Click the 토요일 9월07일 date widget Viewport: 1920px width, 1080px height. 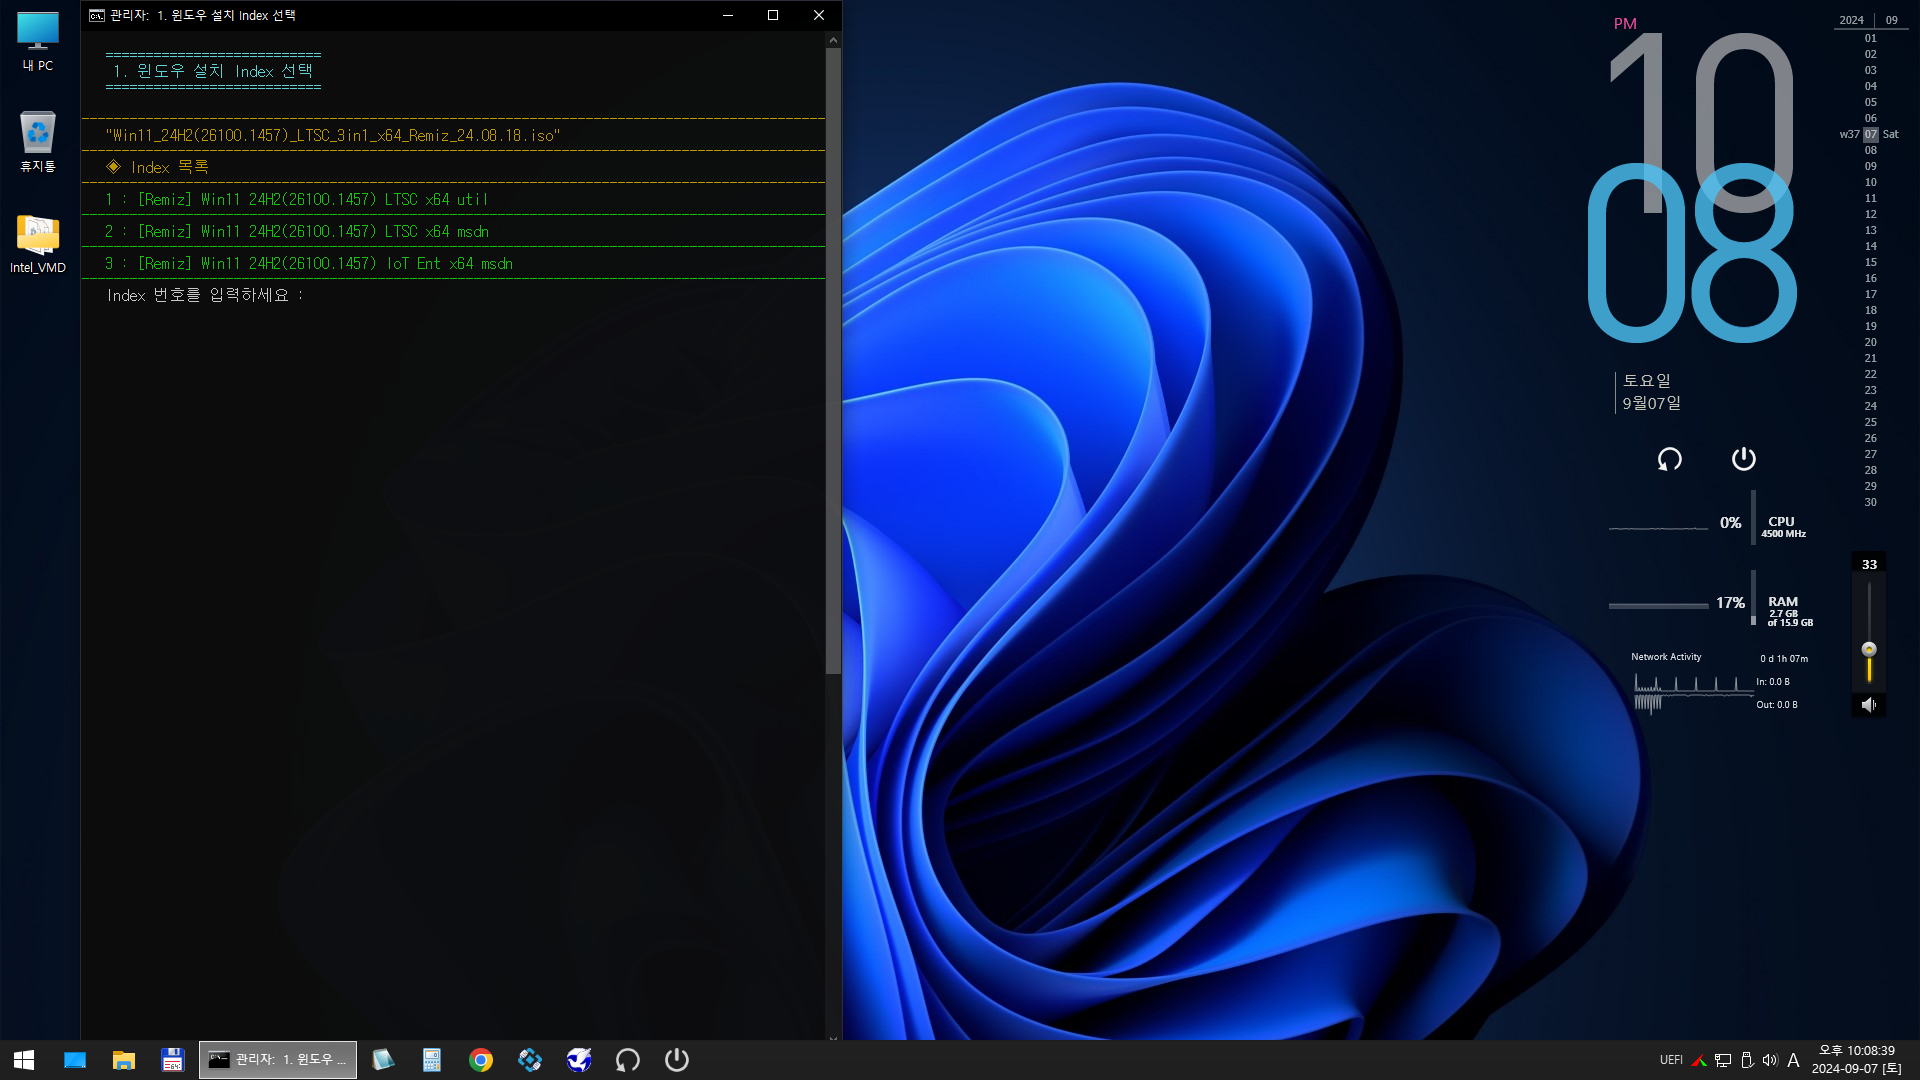1651,392
